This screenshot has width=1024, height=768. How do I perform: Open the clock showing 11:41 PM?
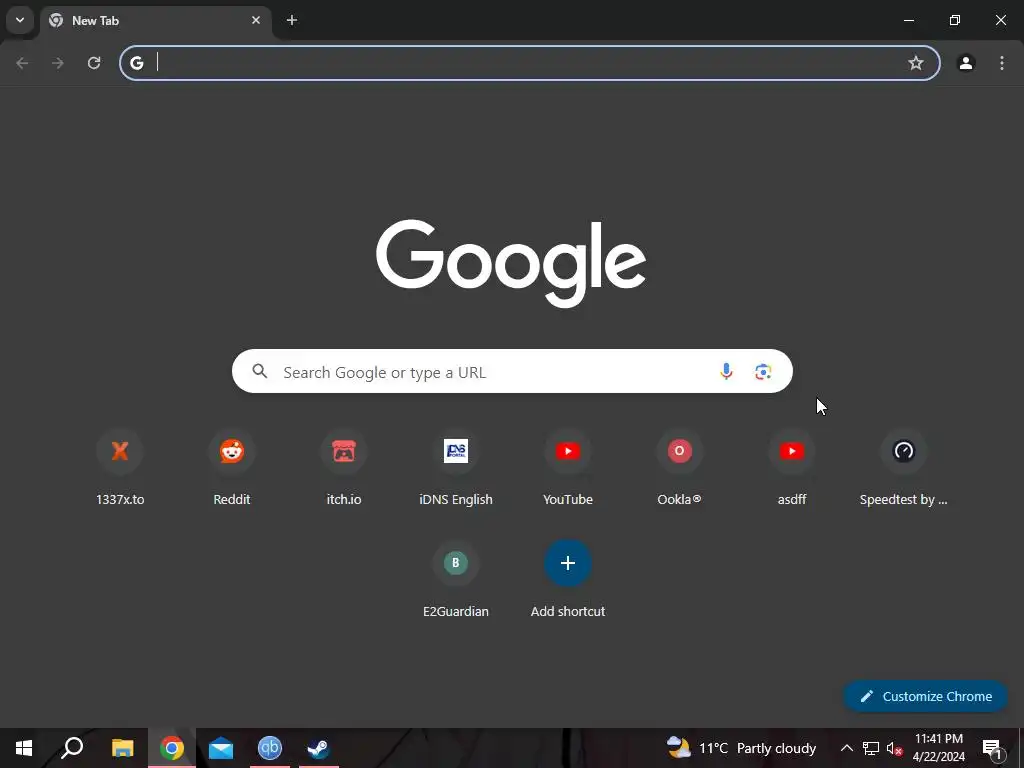(938, 748)
